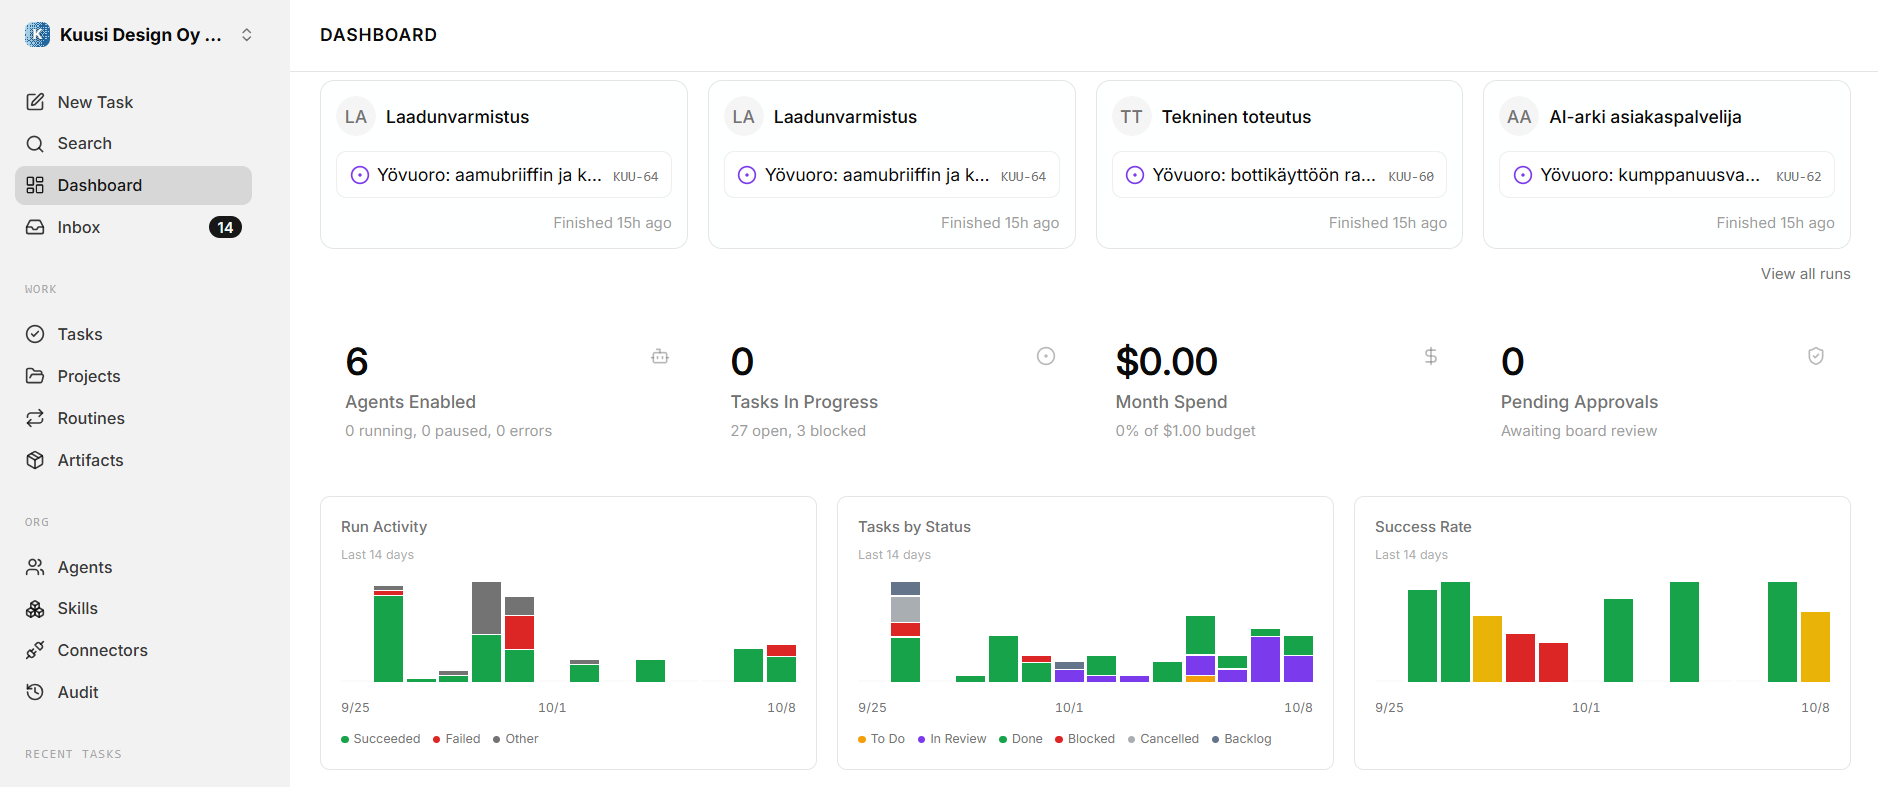Click the Search magnifier icon

tap(35, 144)
